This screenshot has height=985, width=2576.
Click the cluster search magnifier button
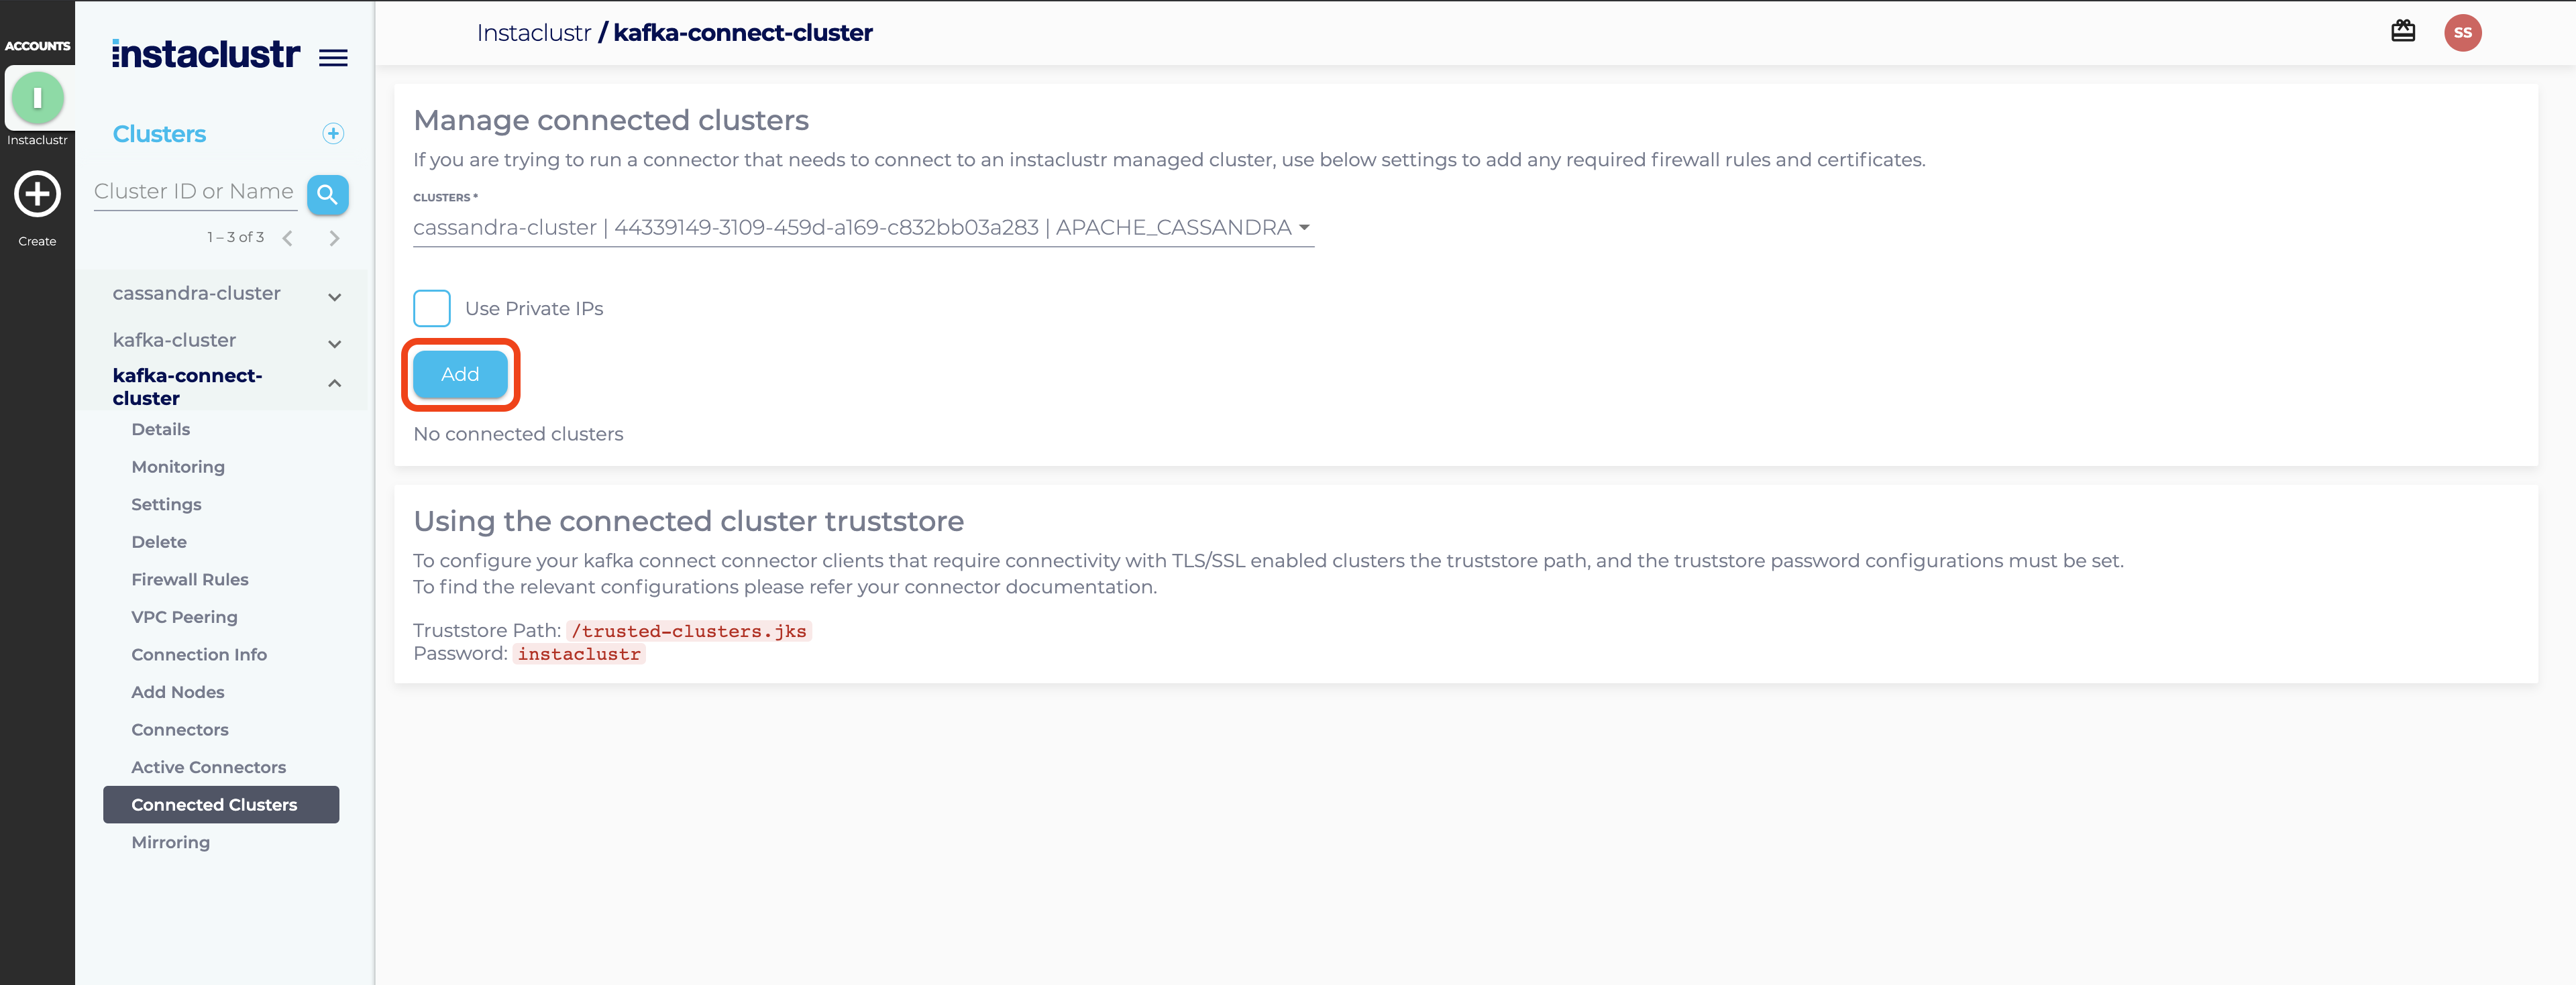[327, 195]
